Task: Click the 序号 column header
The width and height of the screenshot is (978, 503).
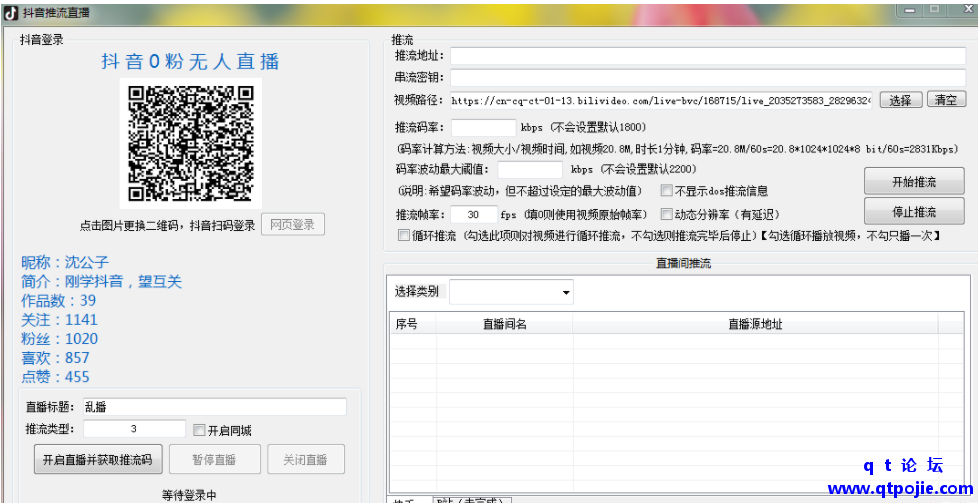Action: (413, 324)
